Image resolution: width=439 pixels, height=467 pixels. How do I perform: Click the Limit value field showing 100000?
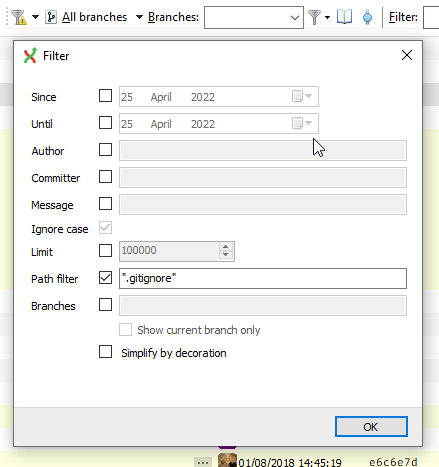point(170,251)
